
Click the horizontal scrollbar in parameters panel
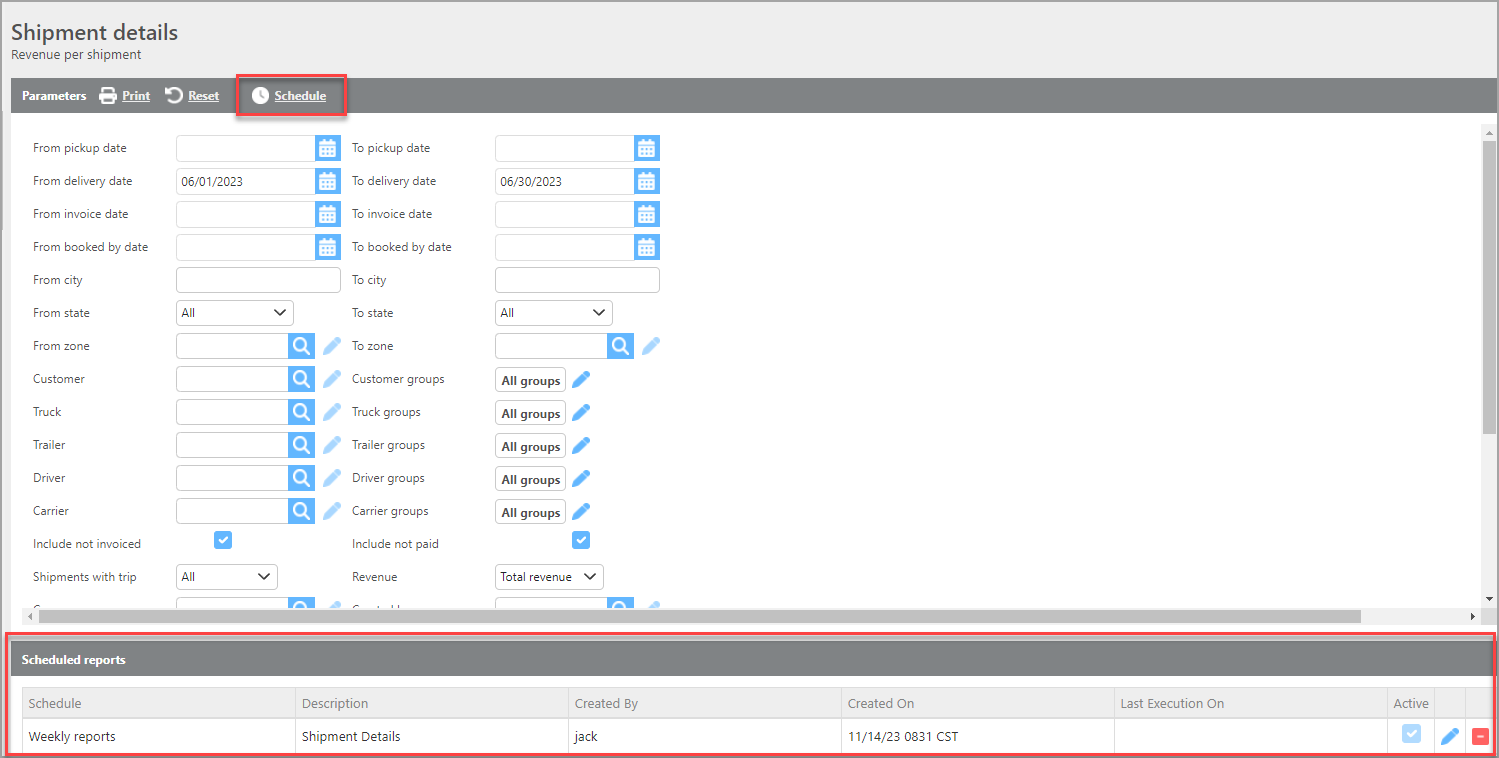tap(700, 616)
